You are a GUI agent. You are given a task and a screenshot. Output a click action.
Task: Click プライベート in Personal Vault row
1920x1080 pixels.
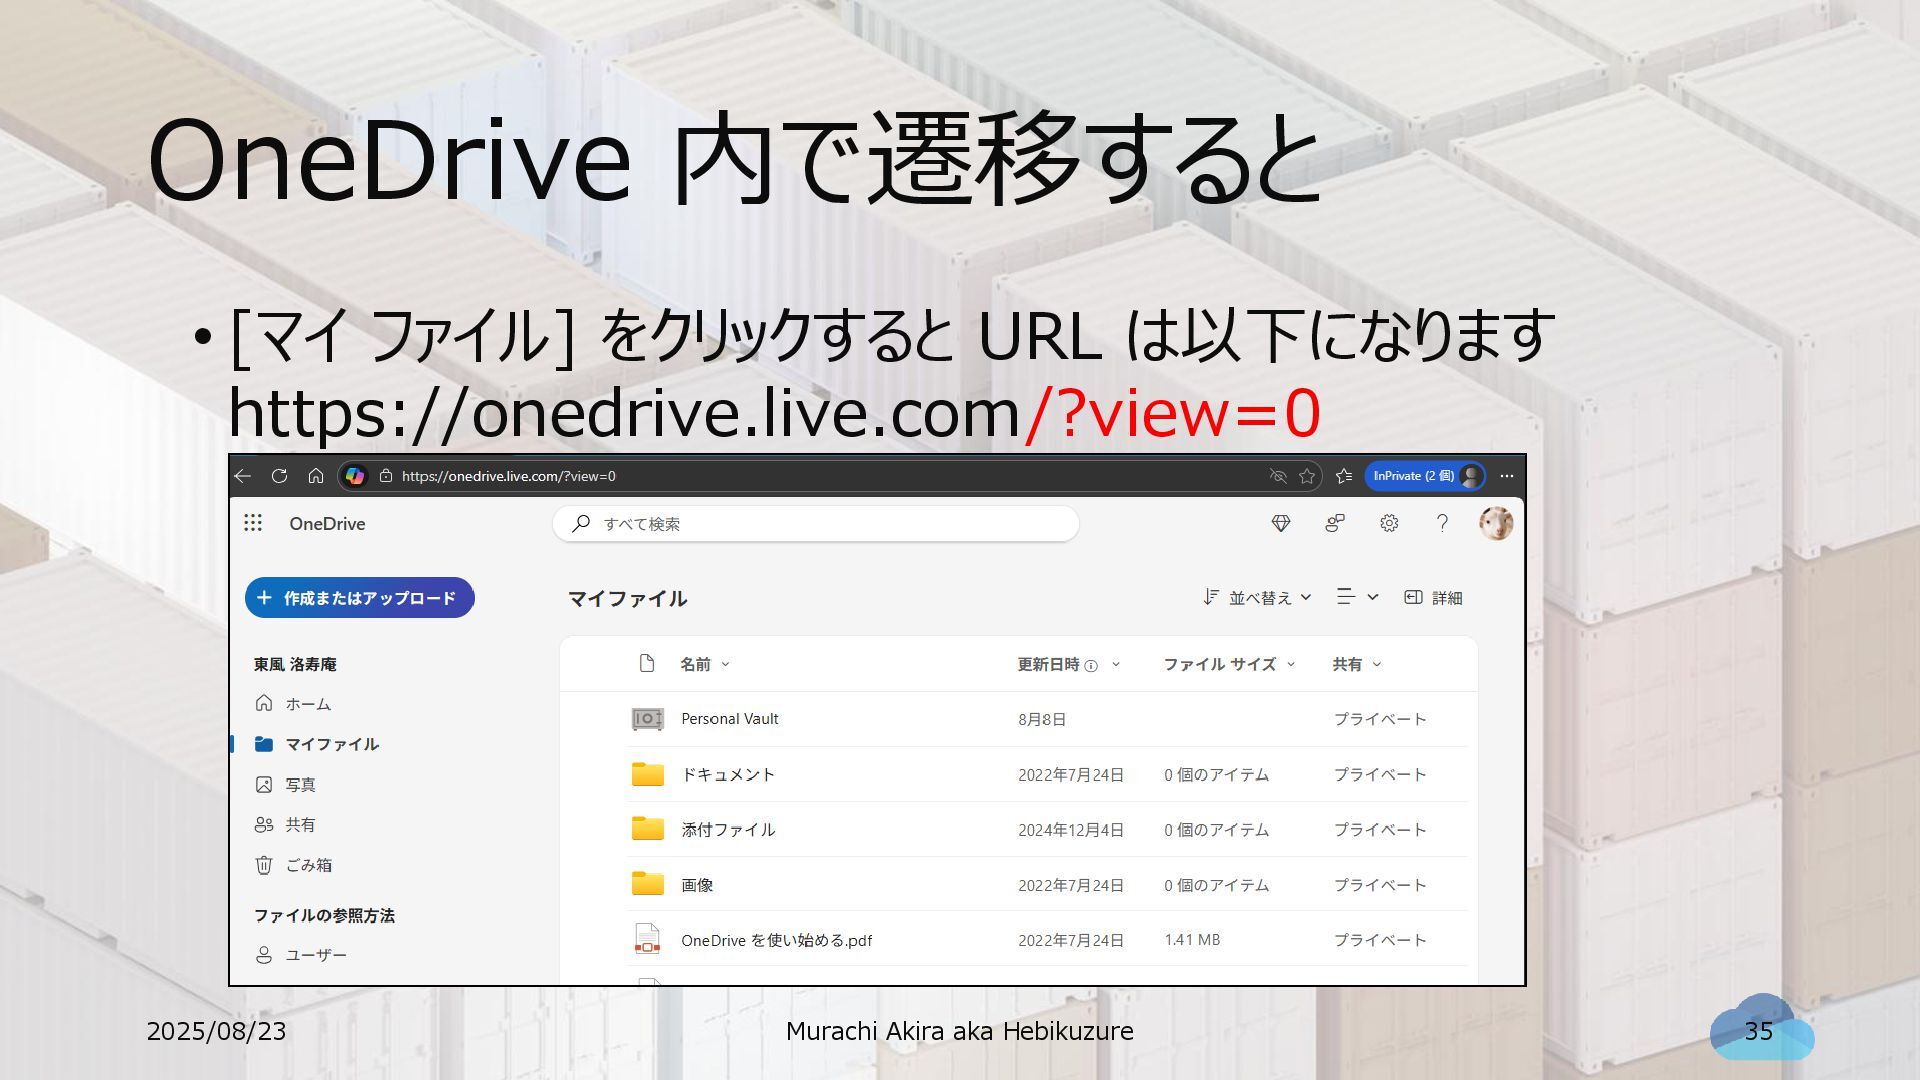[x=1380, y=719]
